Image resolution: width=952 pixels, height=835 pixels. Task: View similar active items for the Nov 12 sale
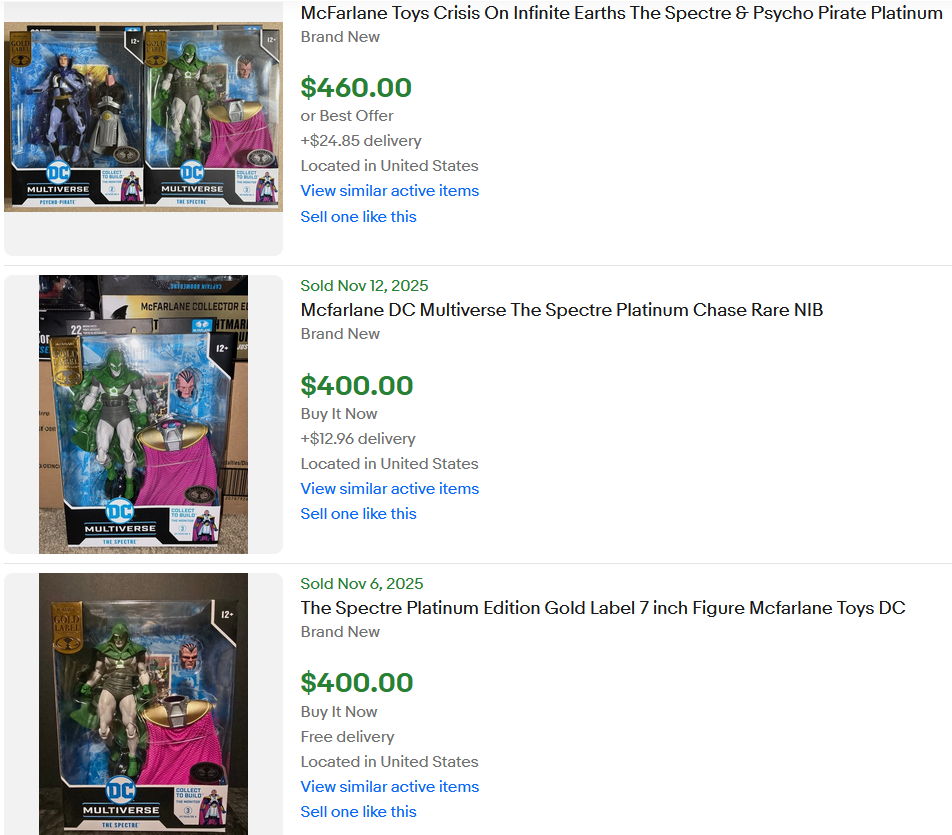coord(390,489)
